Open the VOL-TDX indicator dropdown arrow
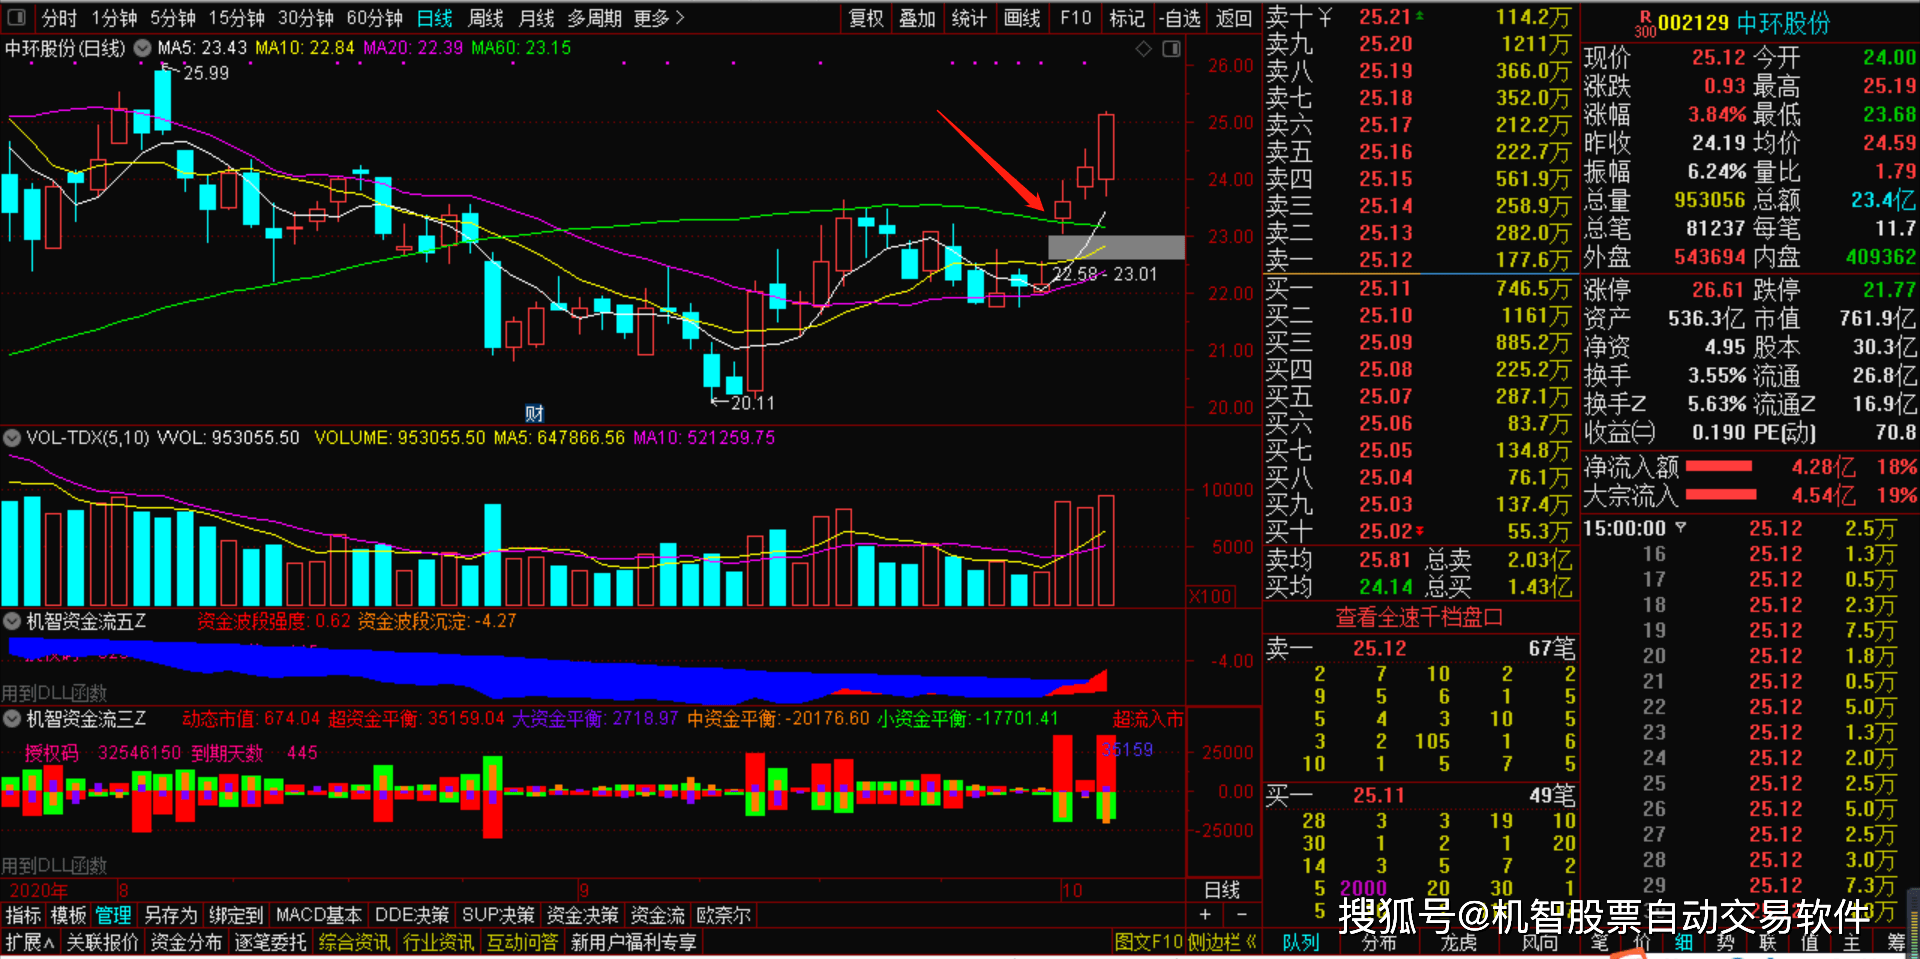The image size is (1920, 959). click(12, 438)
